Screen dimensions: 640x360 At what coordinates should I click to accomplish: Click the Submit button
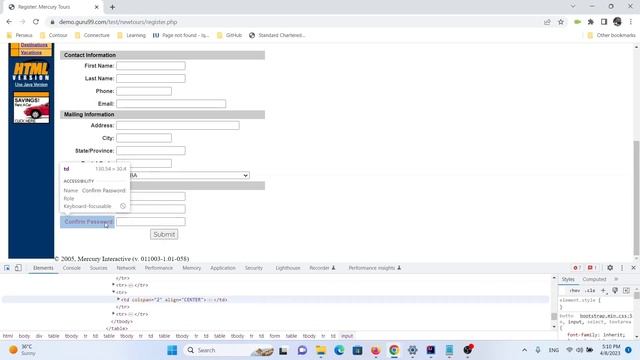coord(164,234)
